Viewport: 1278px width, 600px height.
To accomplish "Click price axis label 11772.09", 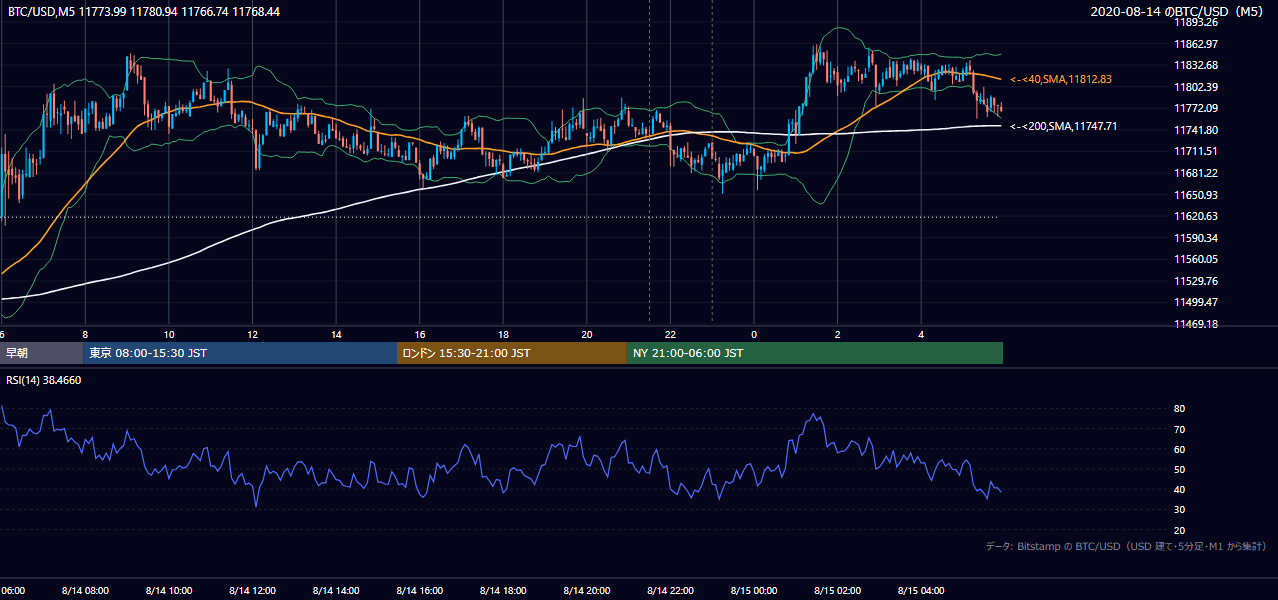I will tap(1196, 108).
